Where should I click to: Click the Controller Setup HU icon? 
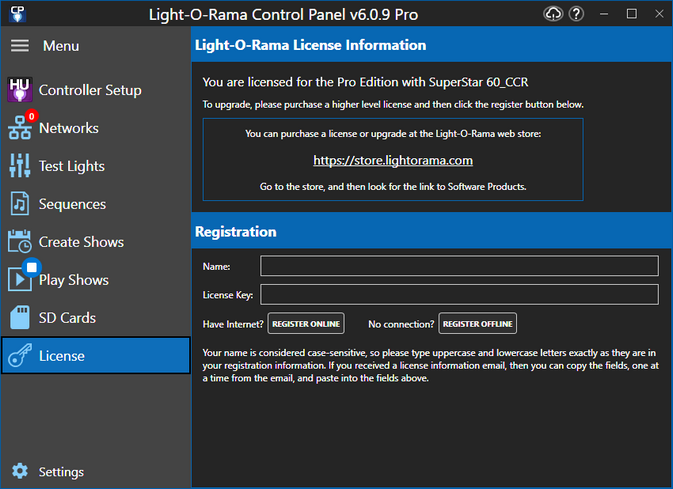pyautogui.click(x=20, y=90)
